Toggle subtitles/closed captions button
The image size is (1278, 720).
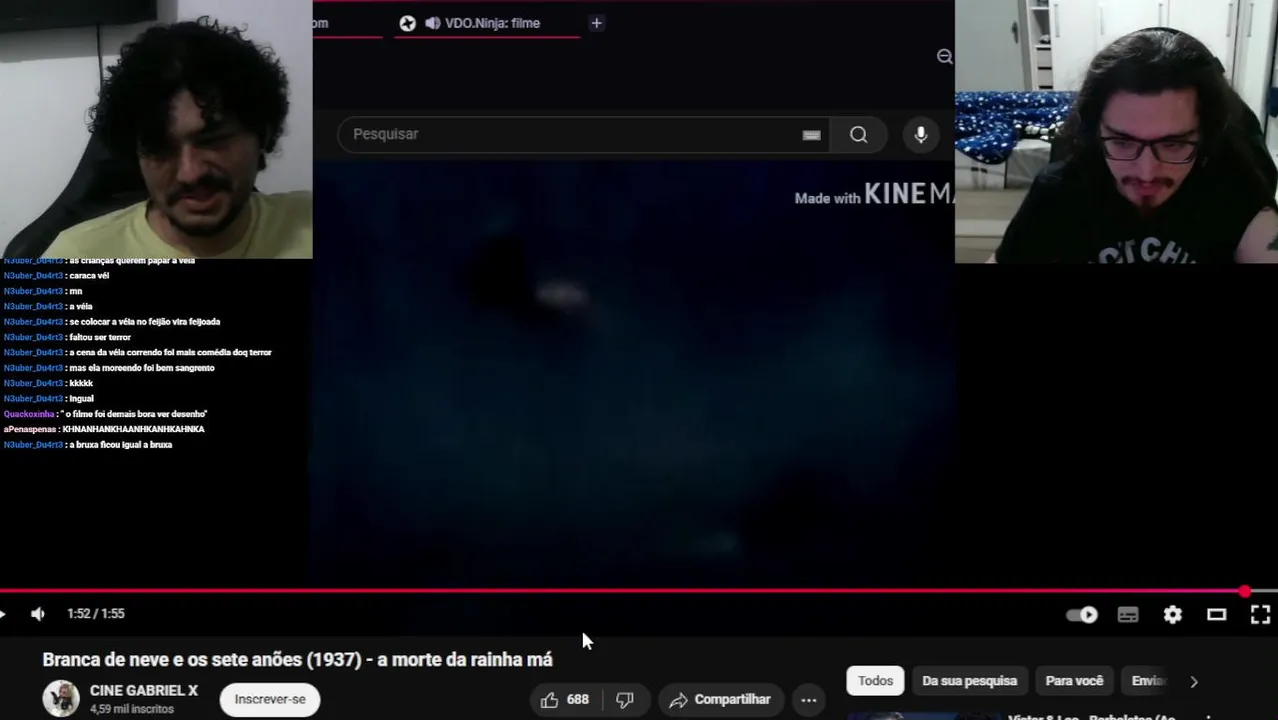pos(1128,615)
